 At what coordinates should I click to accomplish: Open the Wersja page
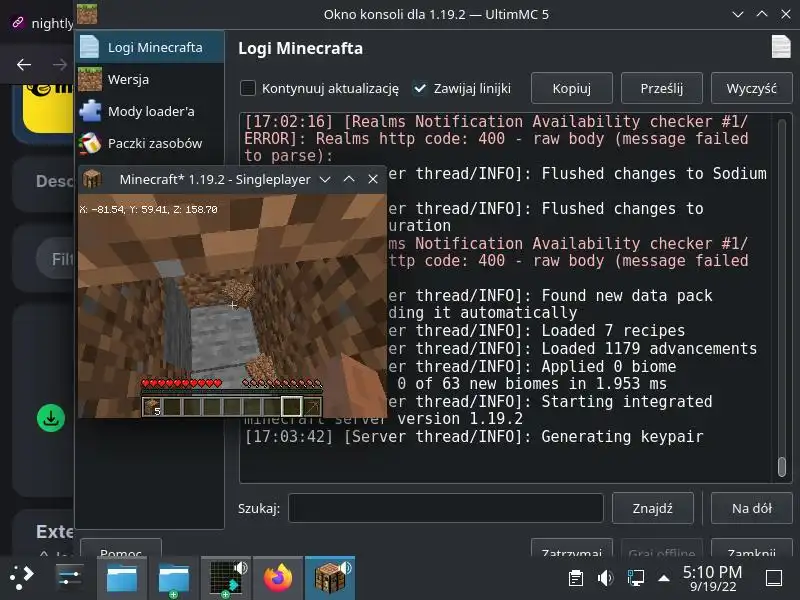[x=150, y=80]
